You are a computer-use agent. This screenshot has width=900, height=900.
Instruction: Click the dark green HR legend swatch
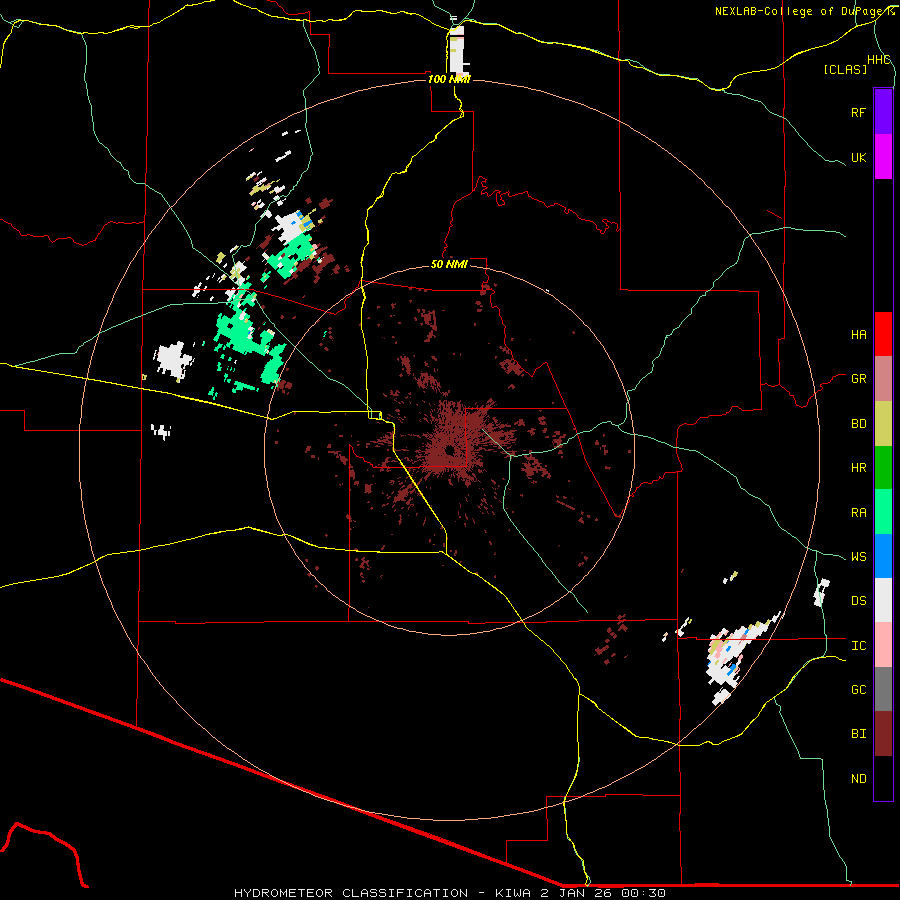pos(883,467)
